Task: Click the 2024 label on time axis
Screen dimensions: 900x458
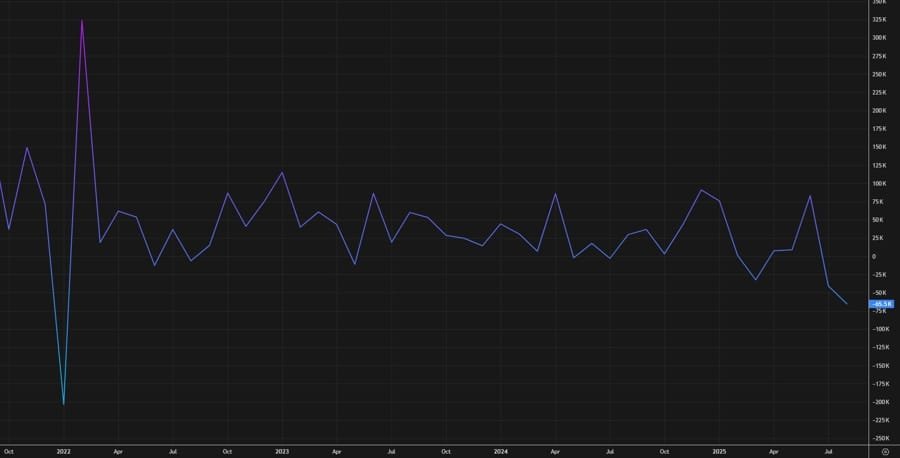Action: pyautogui.click(x=500, y=451)
